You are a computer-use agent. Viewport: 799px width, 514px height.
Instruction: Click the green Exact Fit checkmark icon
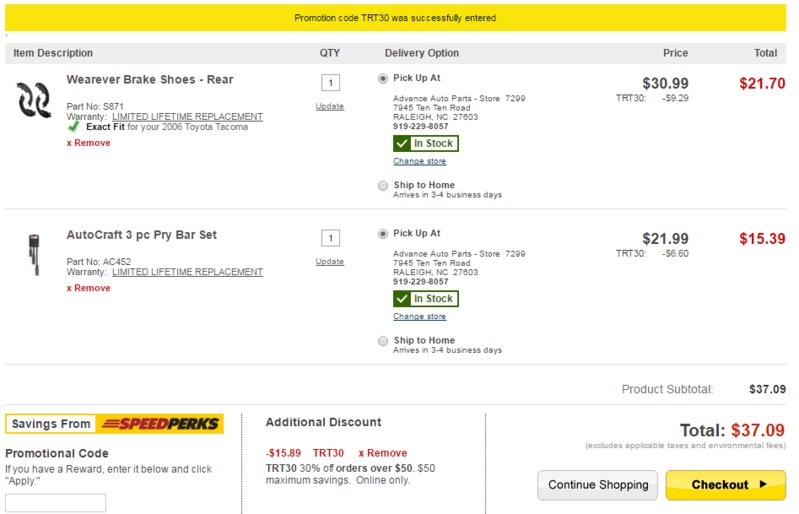(x=74, y=126)
